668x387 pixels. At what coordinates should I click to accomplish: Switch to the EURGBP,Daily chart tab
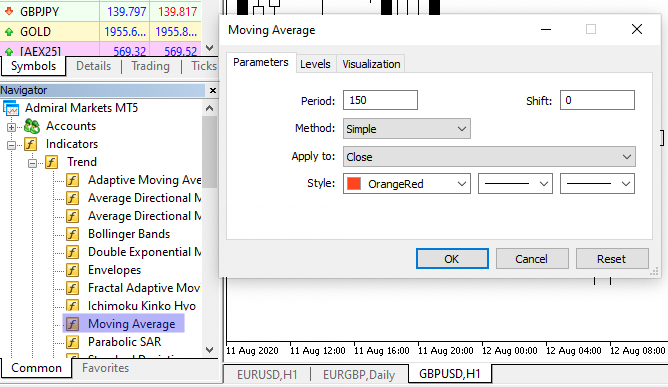(359, 375)
